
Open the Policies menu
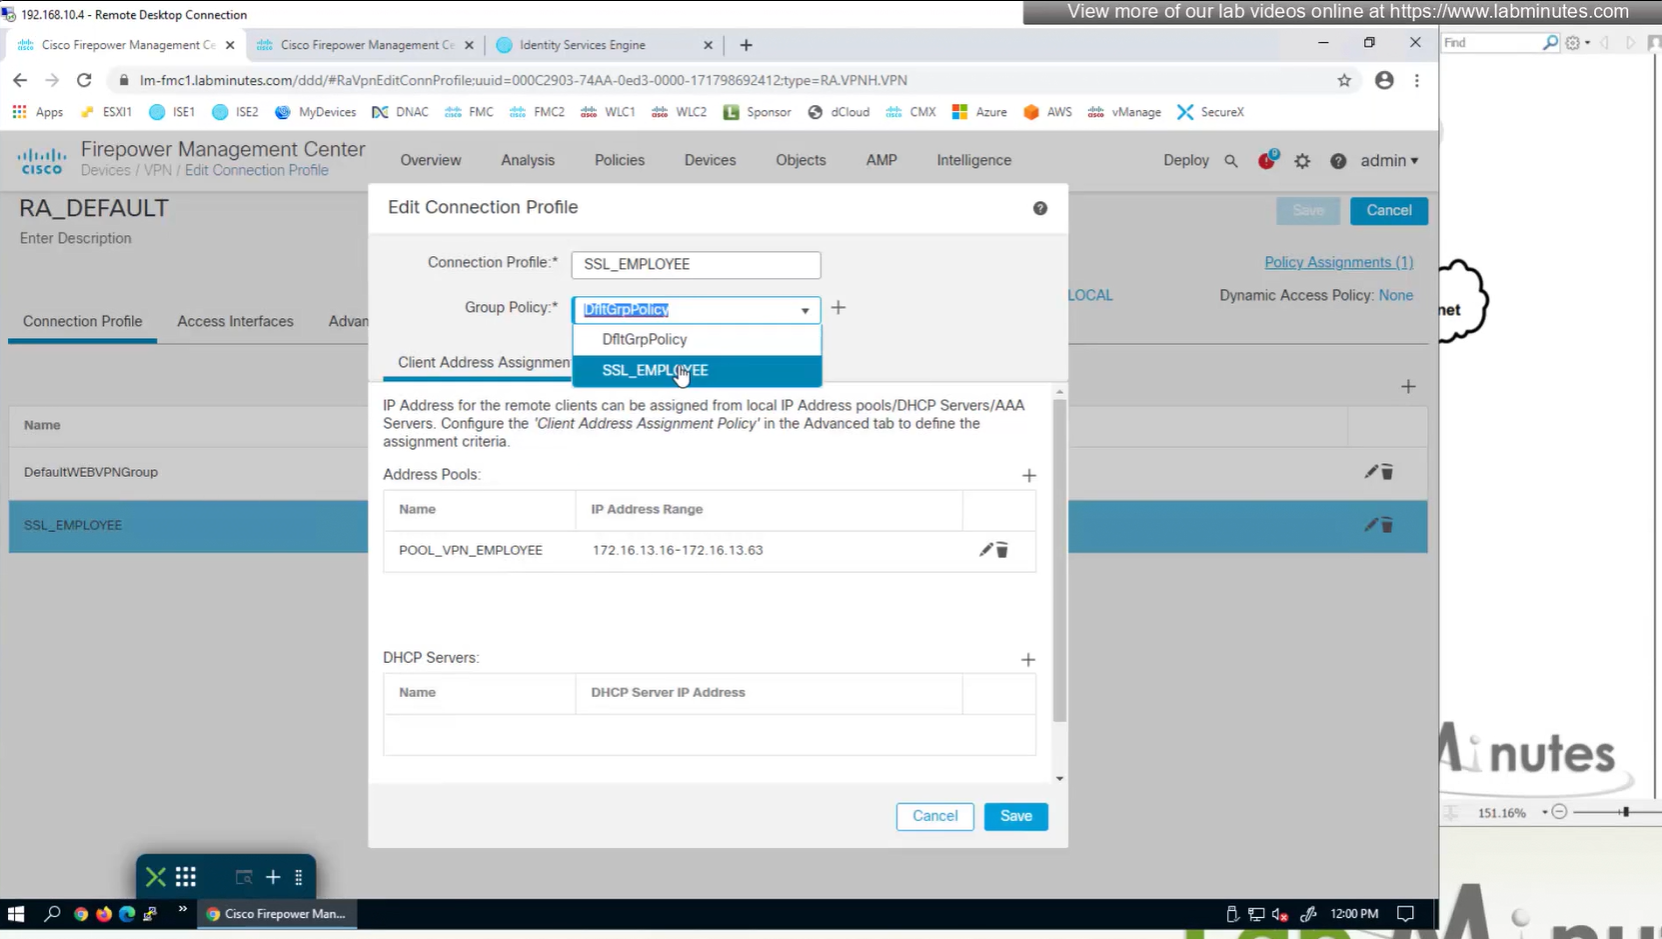pos(619,160)
